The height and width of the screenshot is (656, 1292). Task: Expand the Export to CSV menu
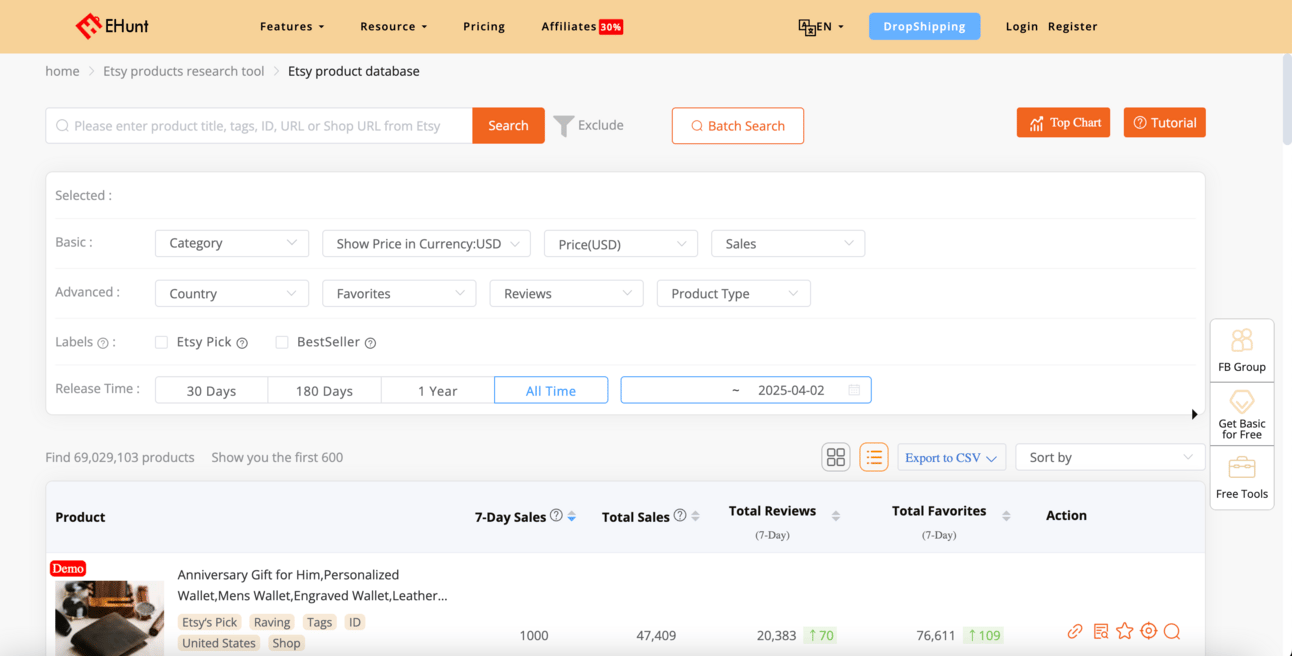tap(951, 457)
